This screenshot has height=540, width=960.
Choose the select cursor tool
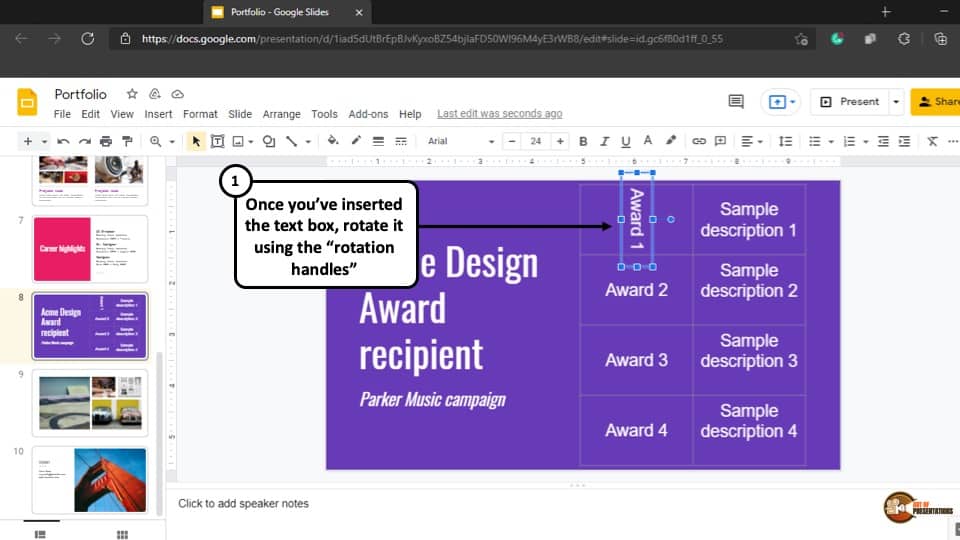pyautogui.click(x=196, y=141)
